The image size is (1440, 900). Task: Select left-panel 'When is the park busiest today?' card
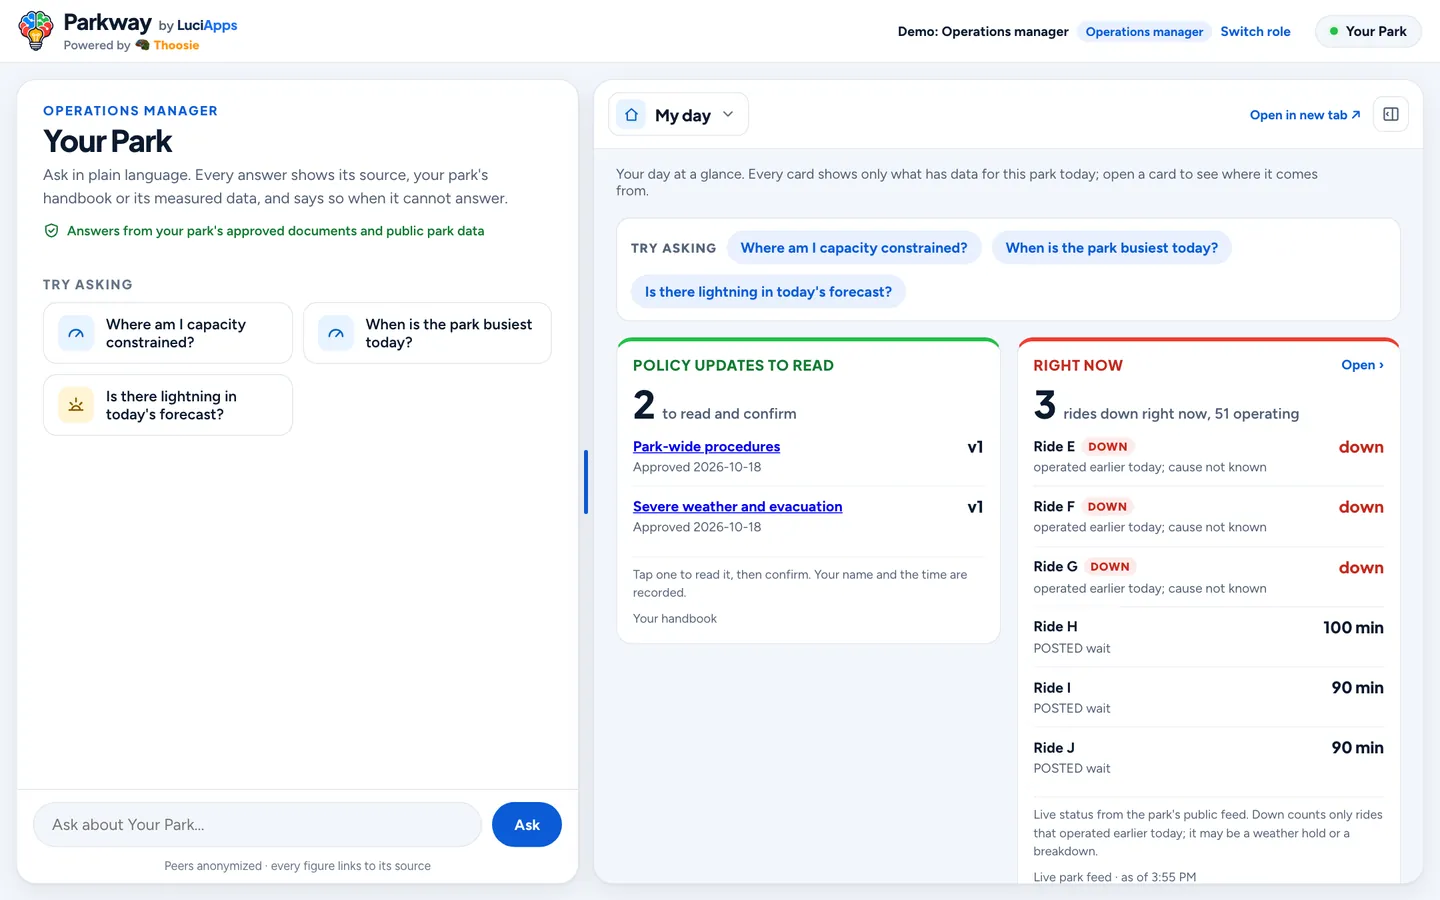[427, 333]
